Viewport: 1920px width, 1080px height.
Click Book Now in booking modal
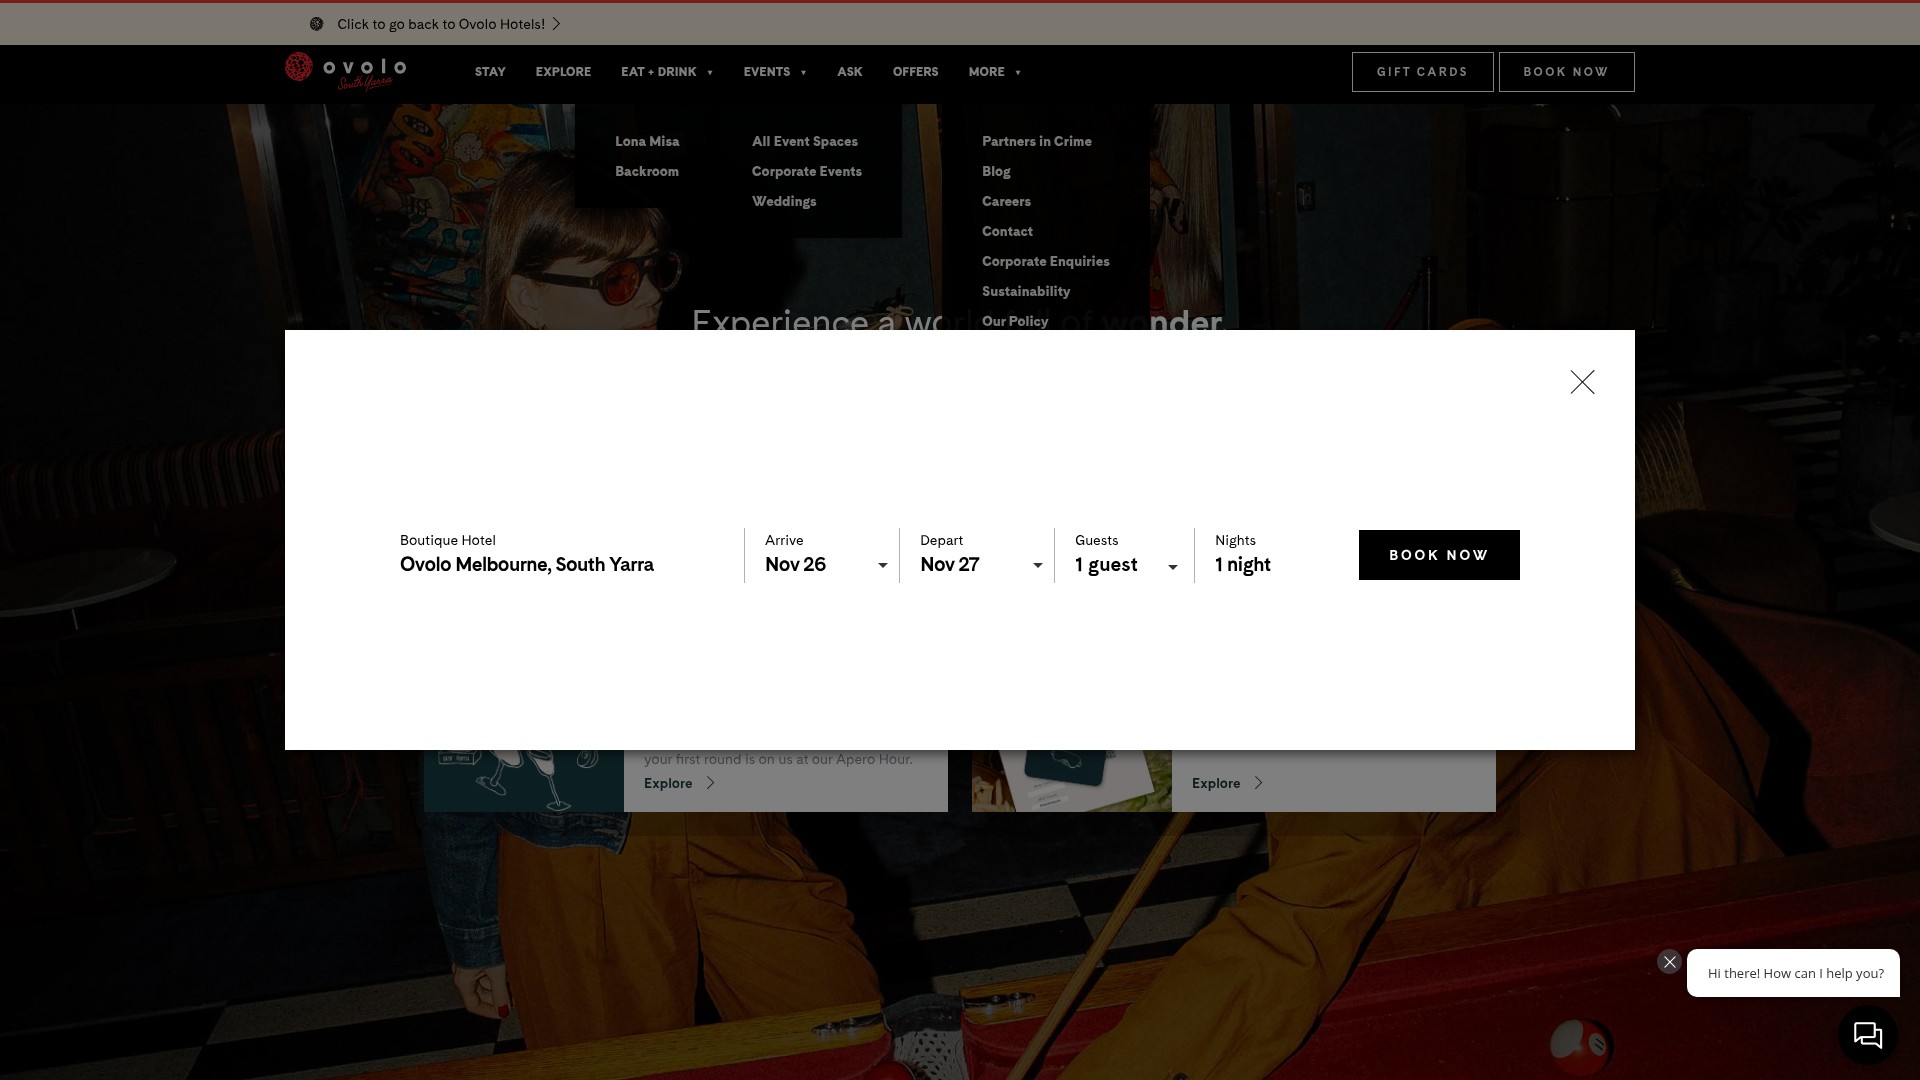coord(1439,555)
